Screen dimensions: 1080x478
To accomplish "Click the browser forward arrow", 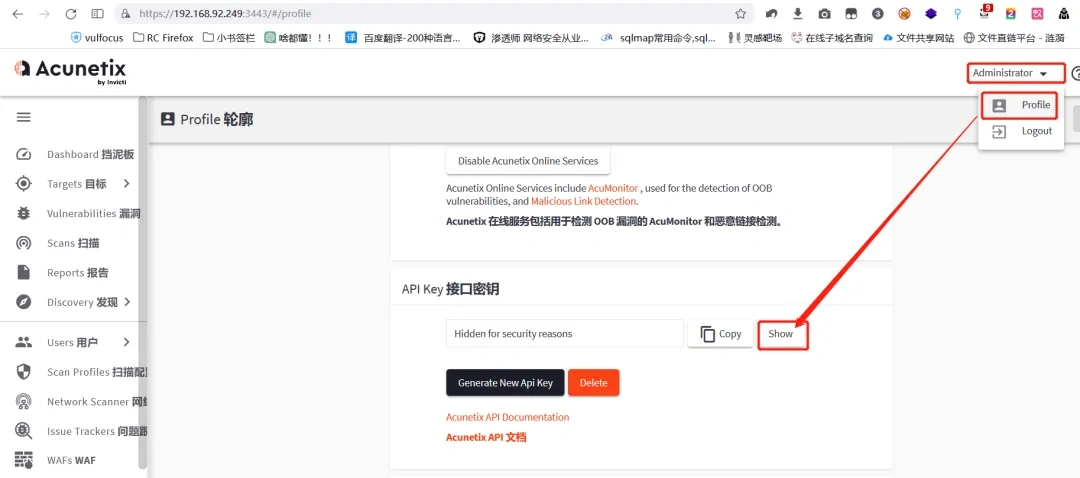I will pyautogui.click(x=44, y=14).
